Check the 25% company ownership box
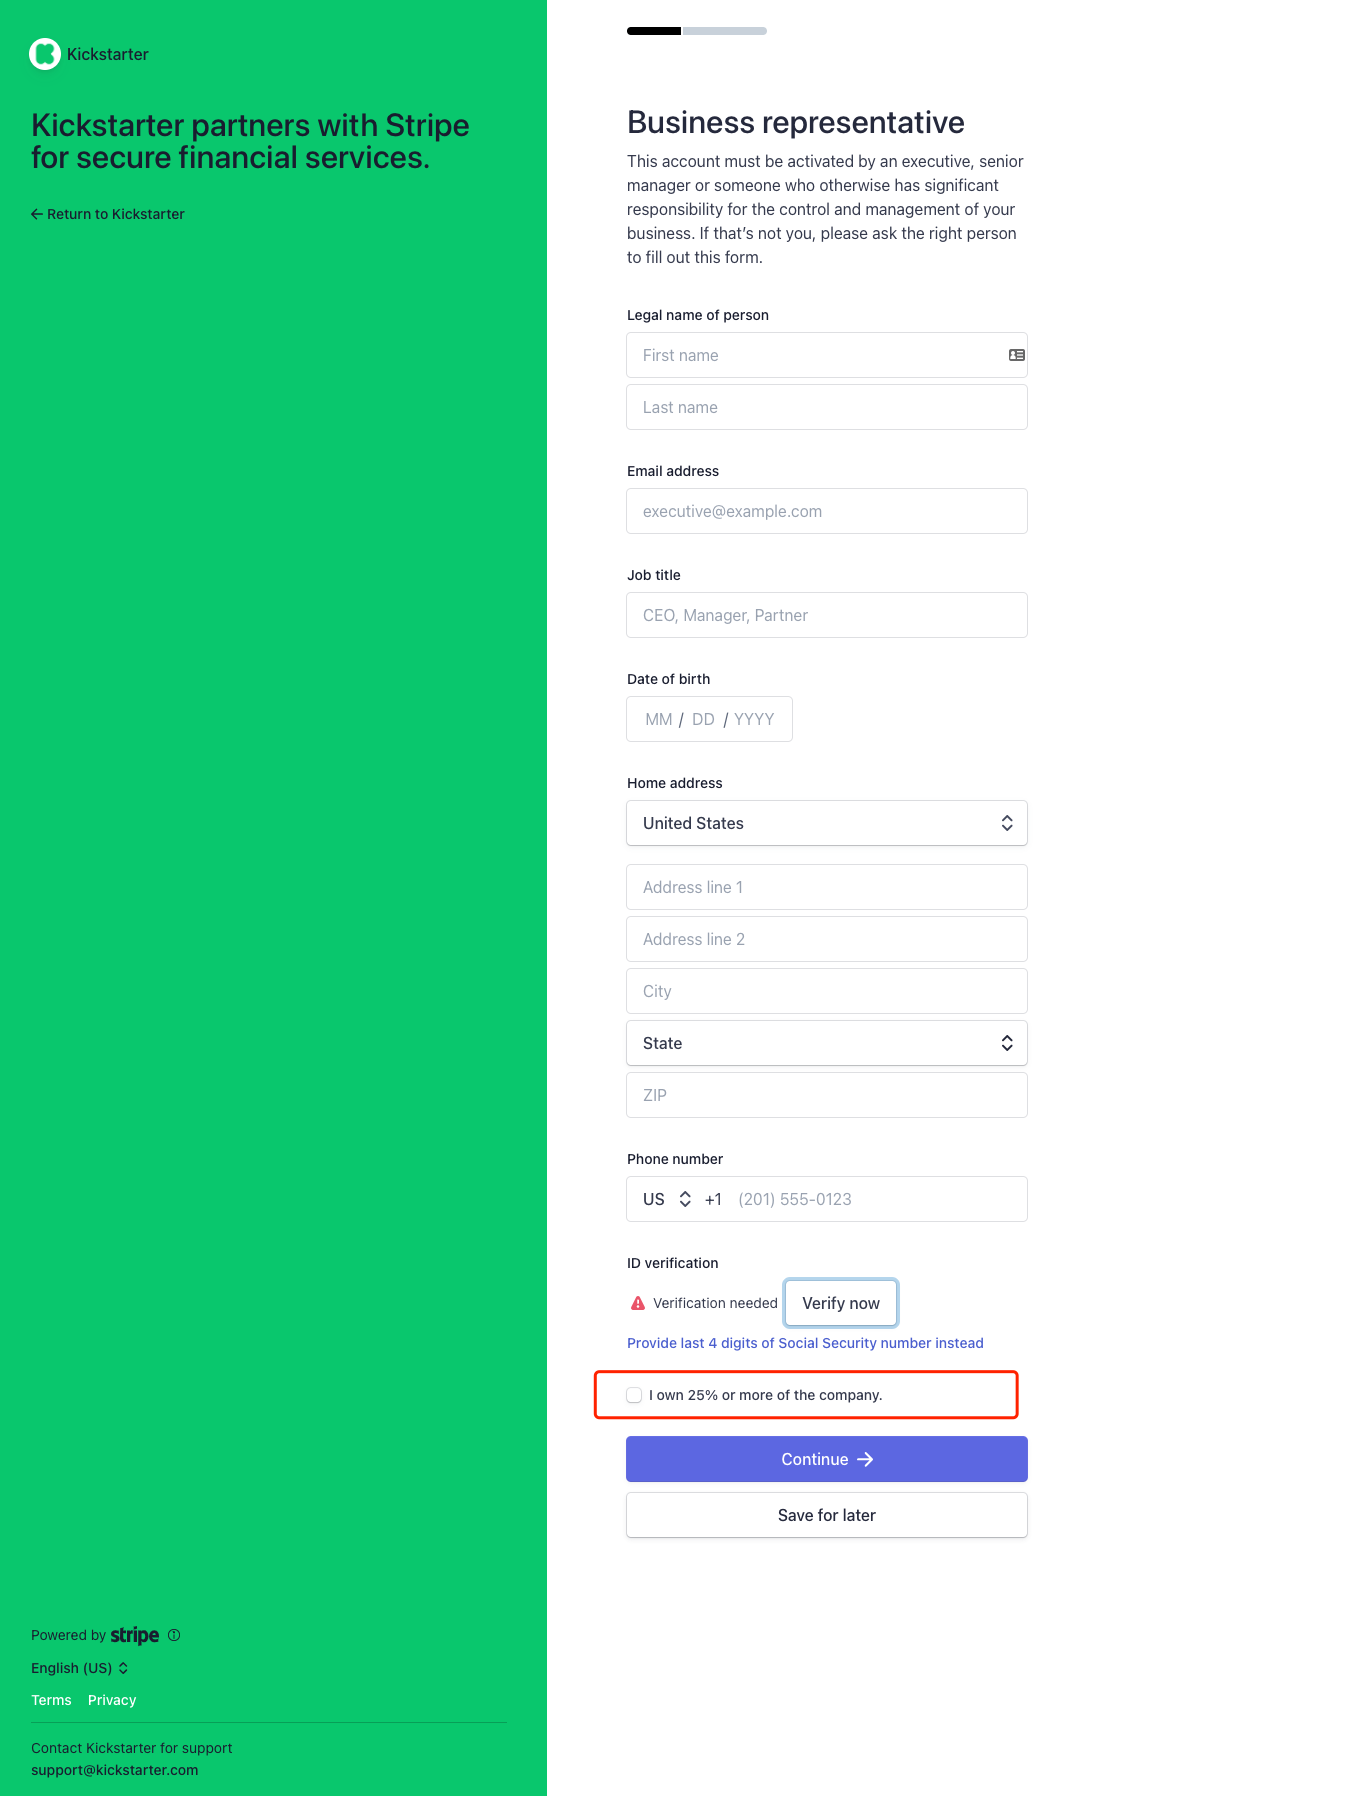Image resolution: width=1359 pixels, height=1796 pixels. (x=634, y=1395)
